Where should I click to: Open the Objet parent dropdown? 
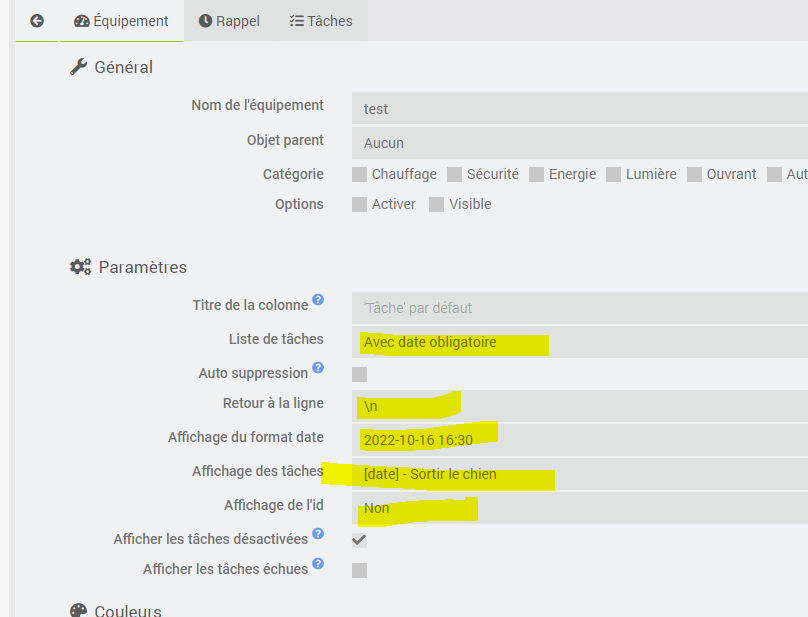coord(580,143)
